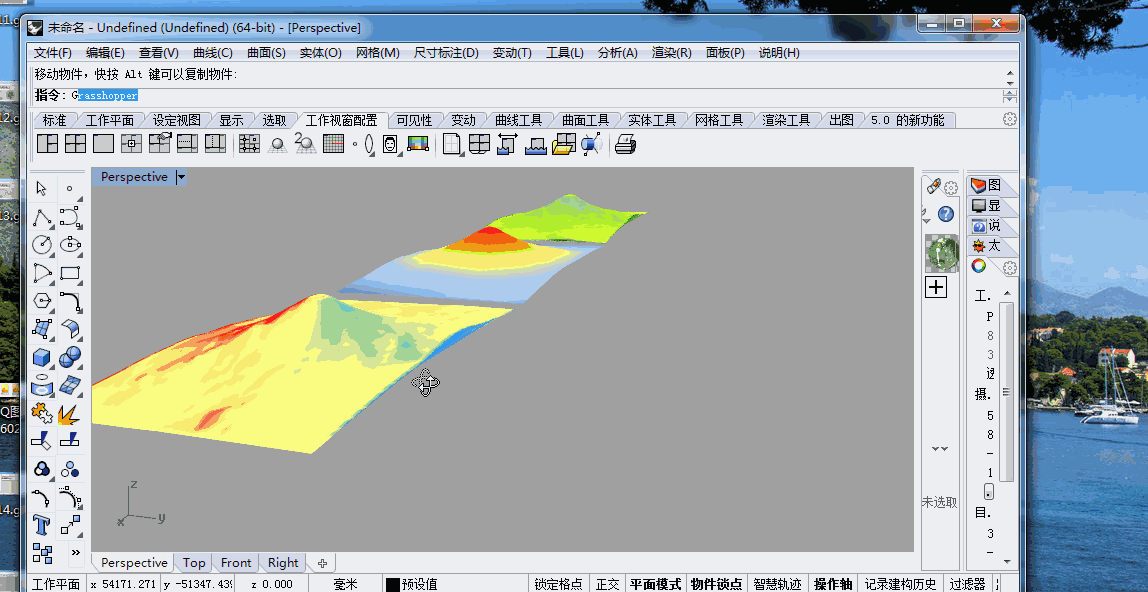This screenshot has height=592, width=1148.
Task: Select the Polyline tool
Action: (x=42, y=217)
